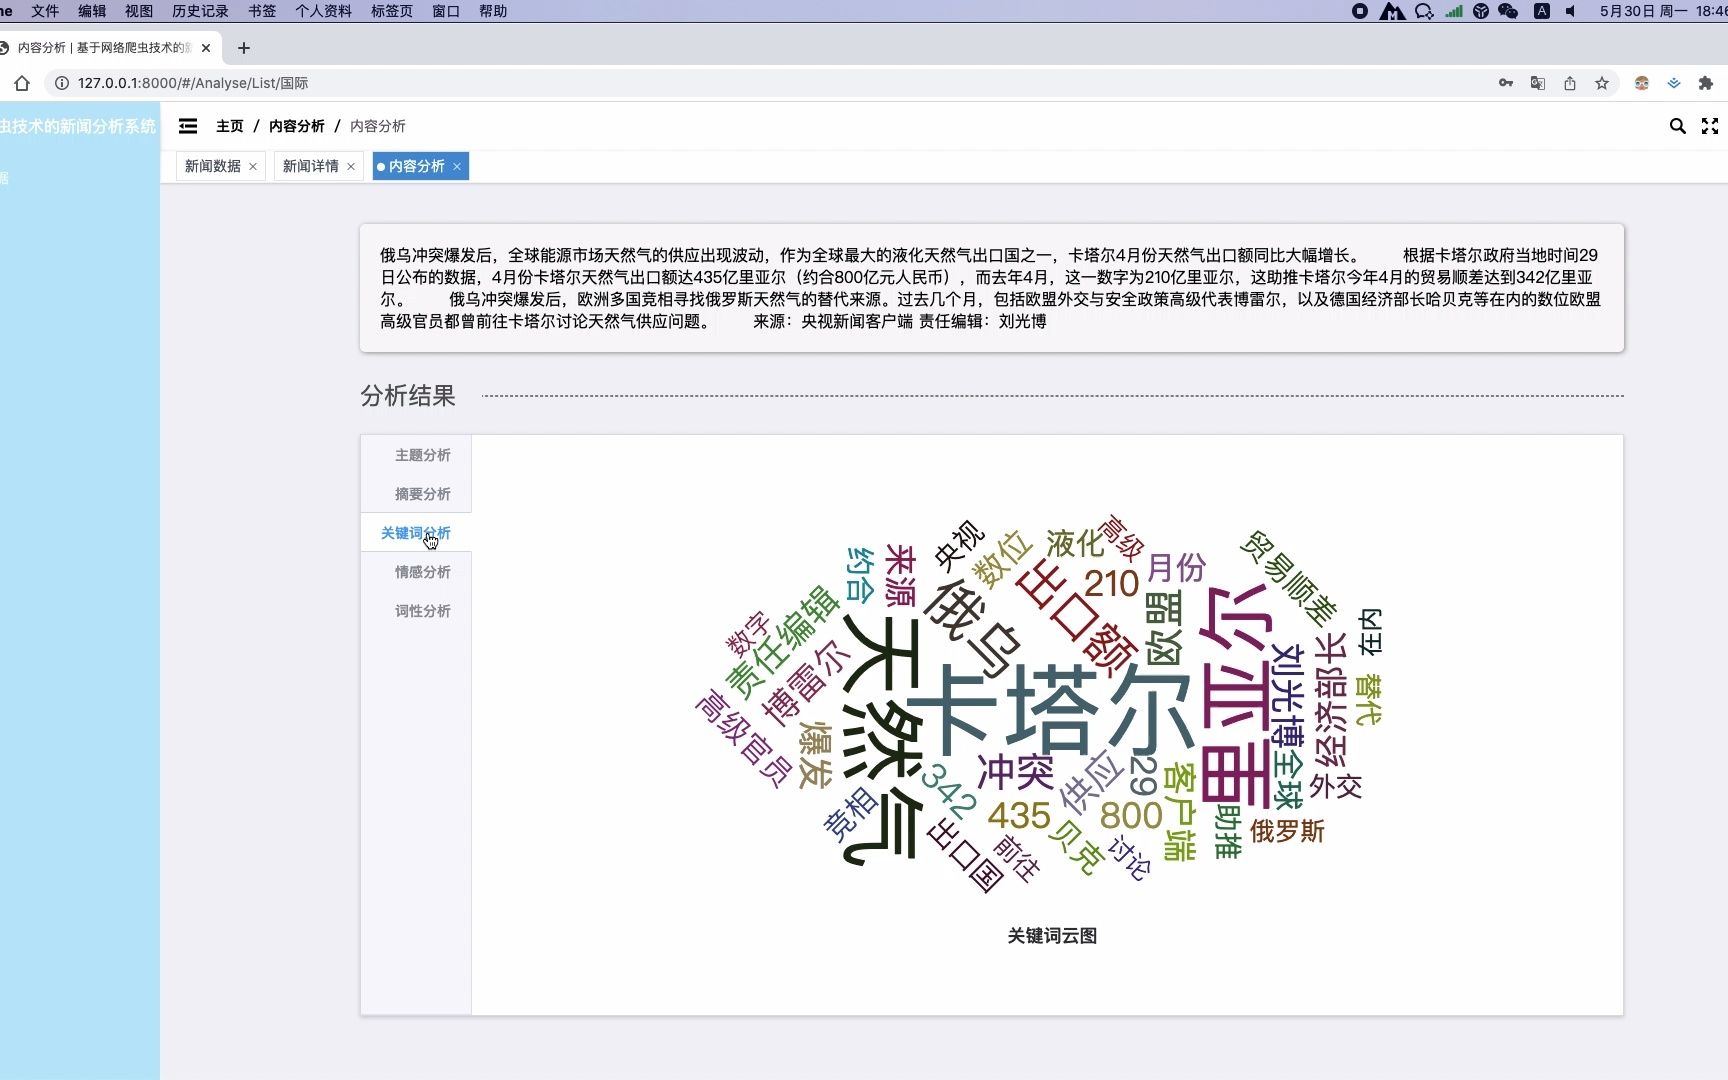Close the 内容分析 browser tab
Image resolution: width=1728 pixels, height=1080 pixels.
point(206,48)
